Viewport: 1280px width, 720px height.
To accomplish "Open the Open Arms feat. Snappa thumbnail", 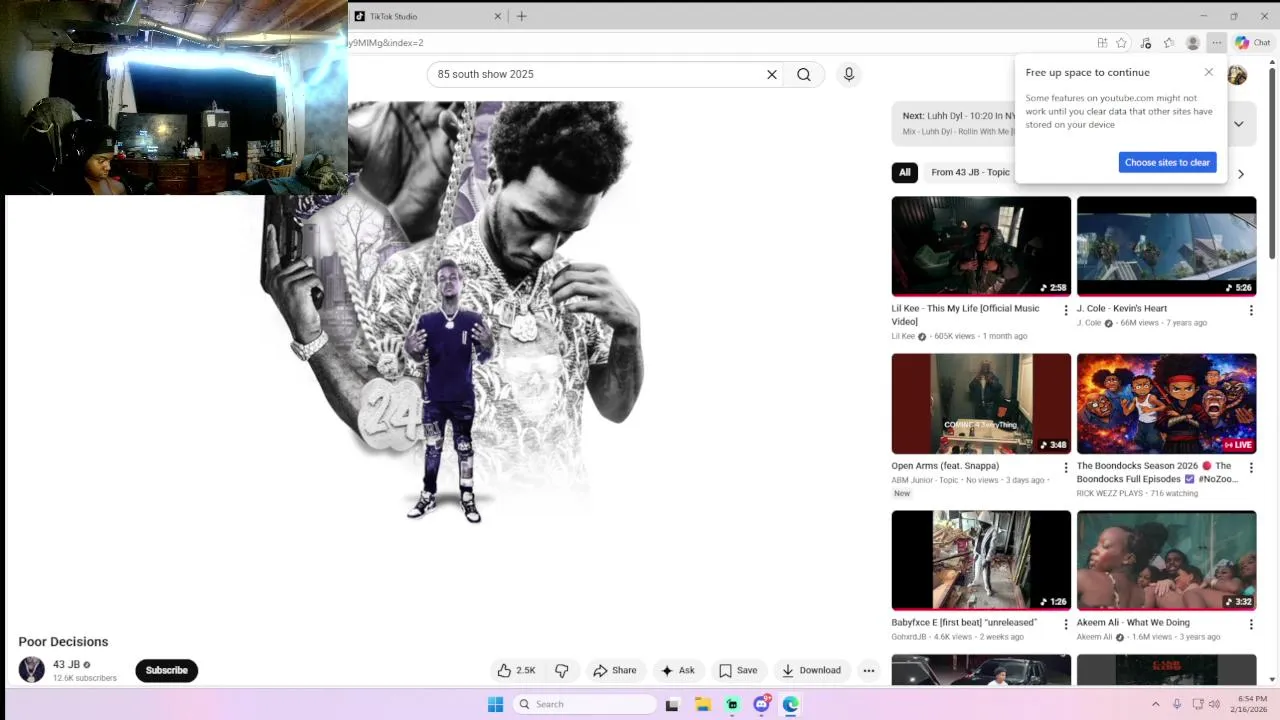I will 981,403.
